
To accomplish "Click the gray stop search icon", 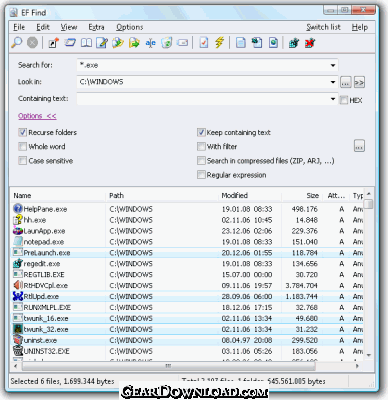I will coord(32,43).
